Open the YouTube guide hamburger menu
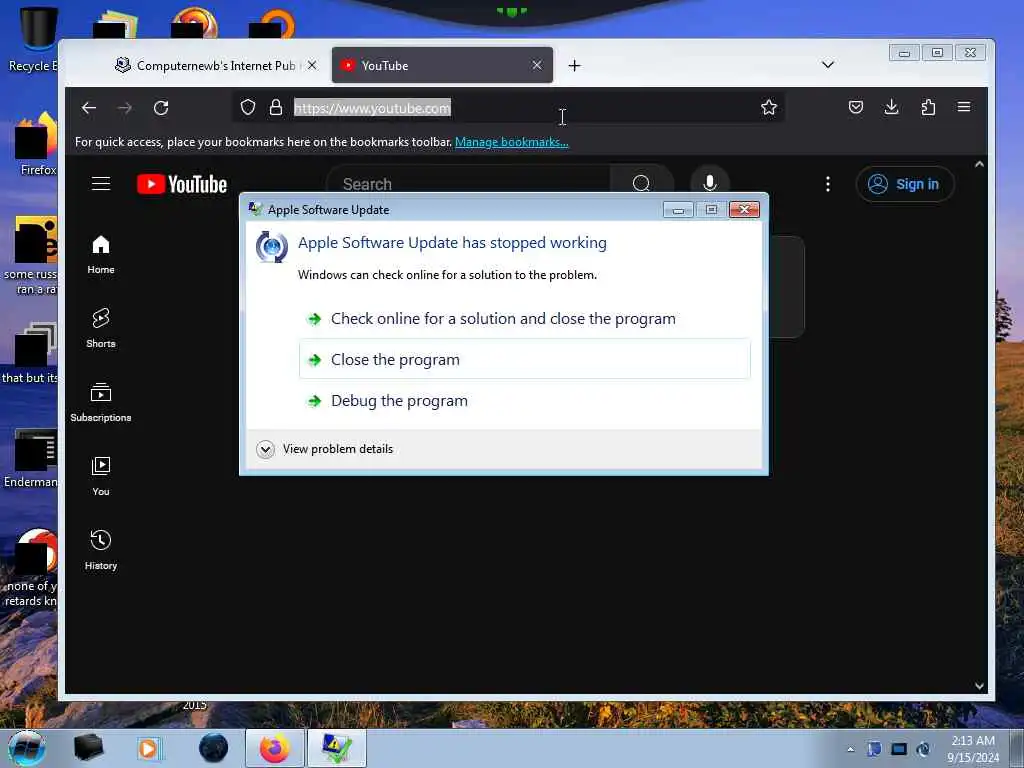1024x768 pixels. click(x=101, y=184)
